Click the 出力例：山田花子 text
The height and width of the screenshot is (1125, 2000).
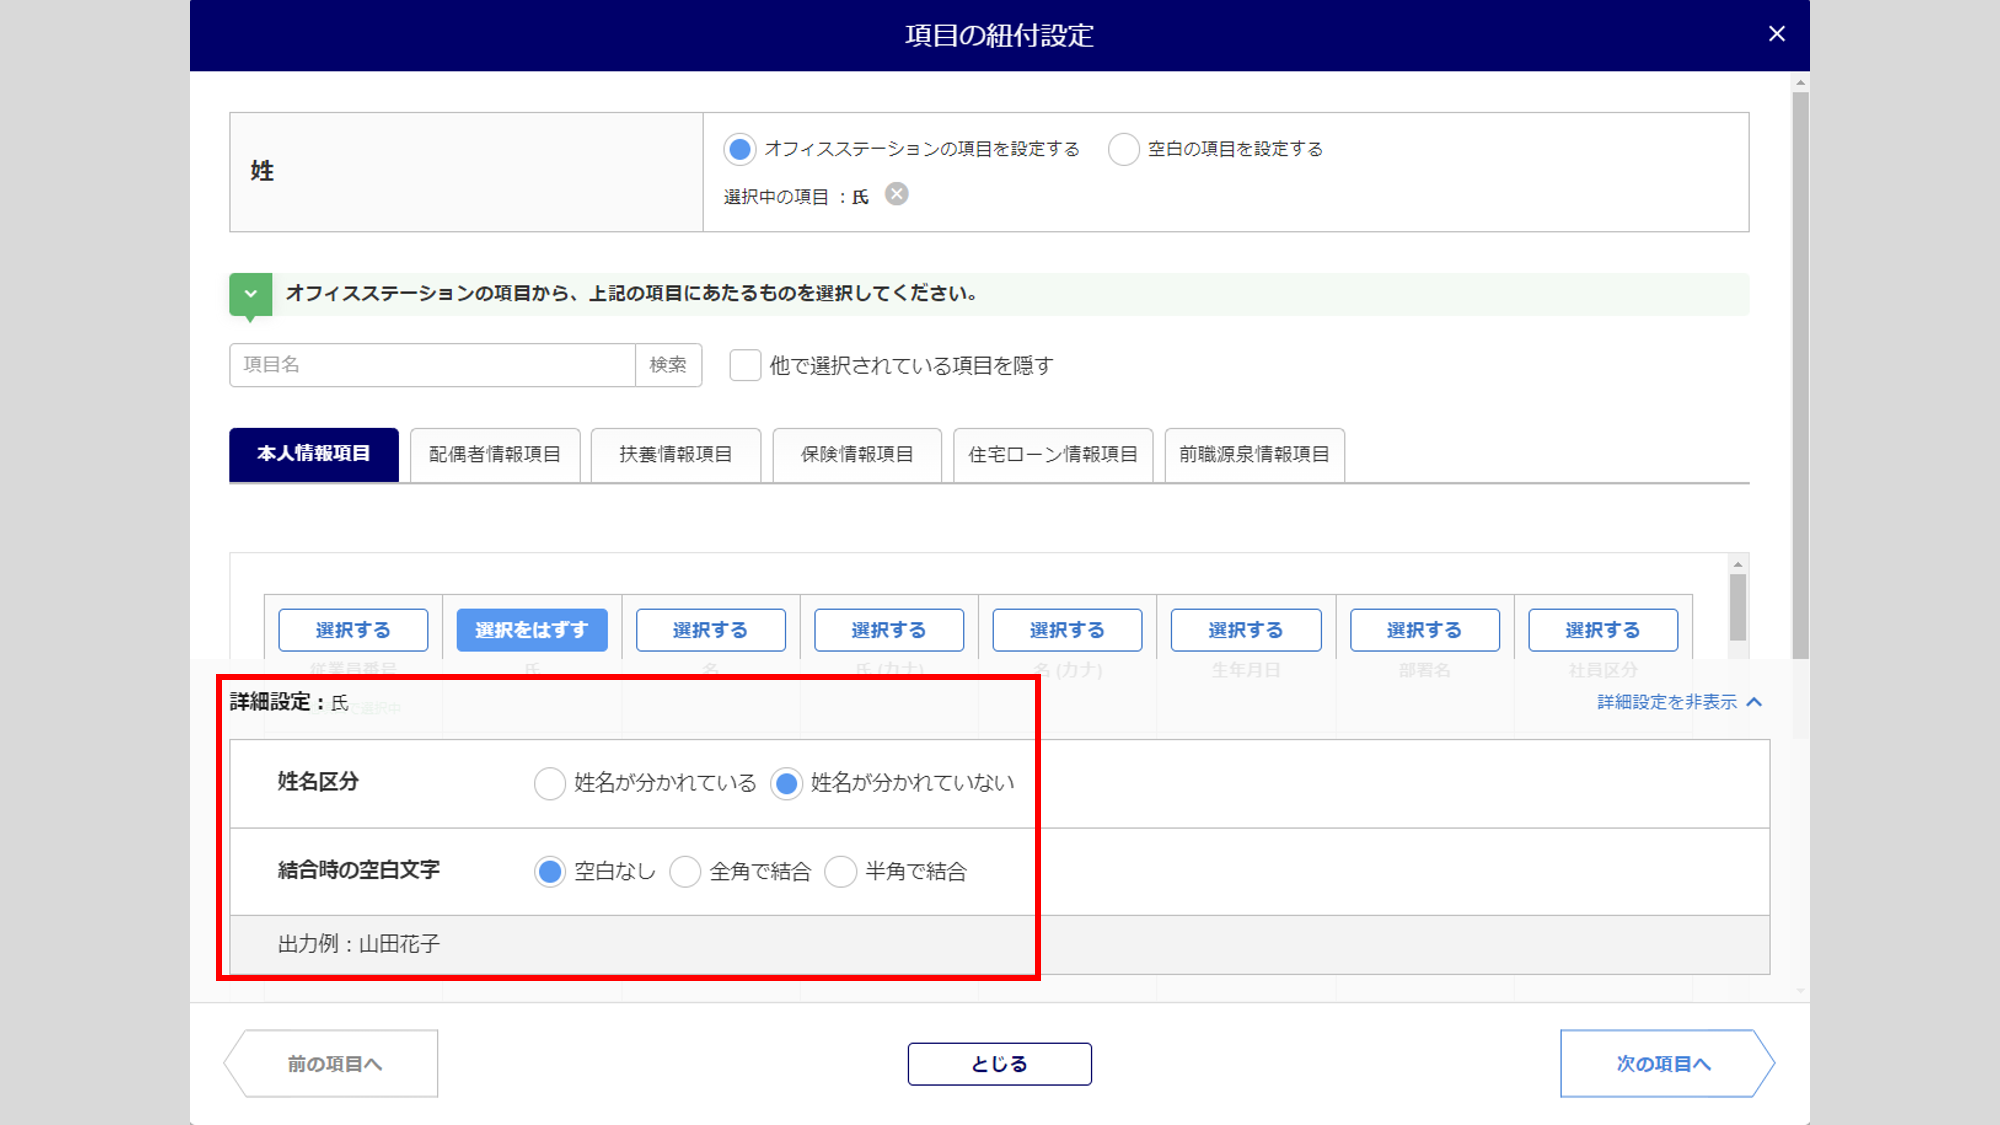[359, 944]
